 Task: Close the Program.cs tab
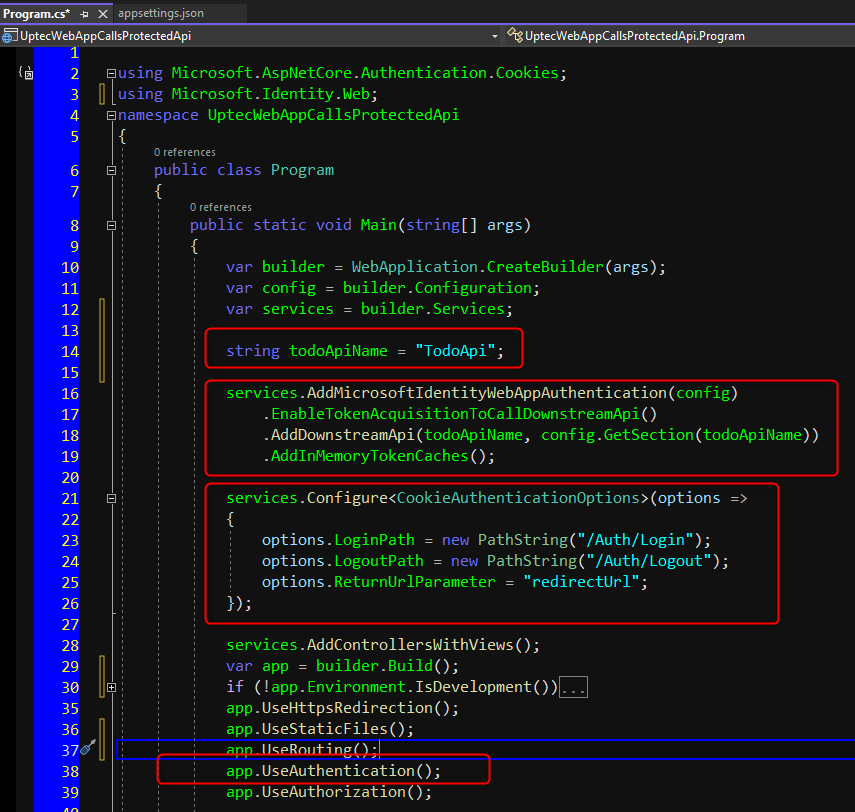102,14
